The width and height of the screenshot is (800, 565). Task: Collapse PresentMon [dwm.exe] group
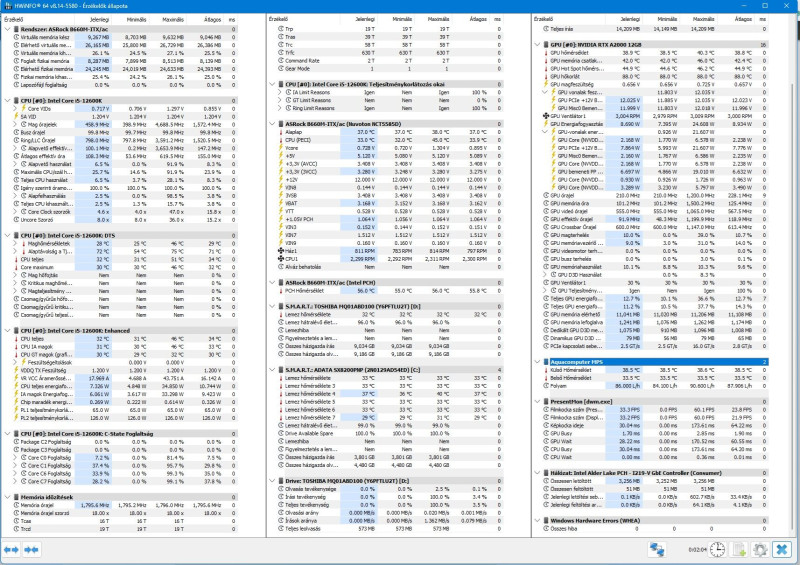pos(538,402)
